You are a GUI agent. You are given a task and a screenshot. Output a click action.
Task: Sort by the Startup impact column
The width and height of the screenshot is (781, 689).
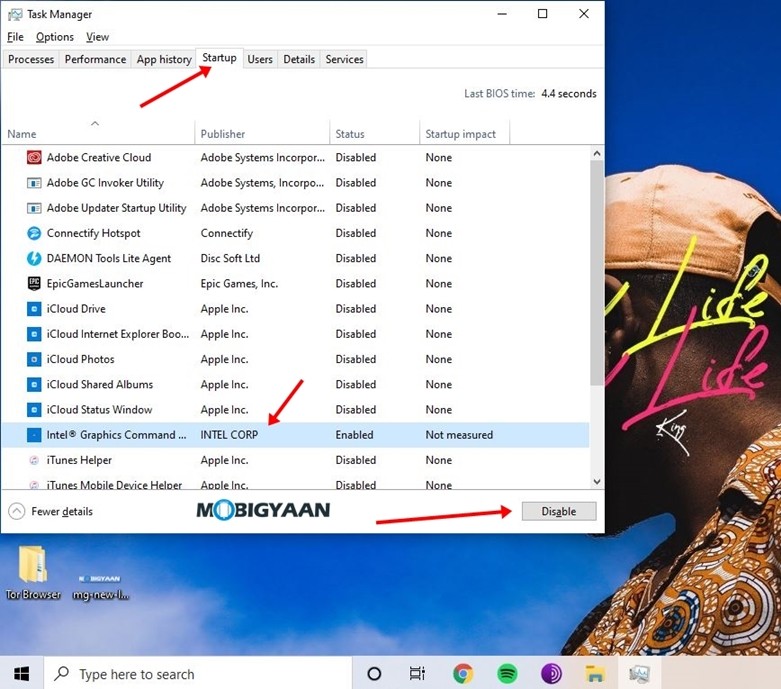point(465,133)
